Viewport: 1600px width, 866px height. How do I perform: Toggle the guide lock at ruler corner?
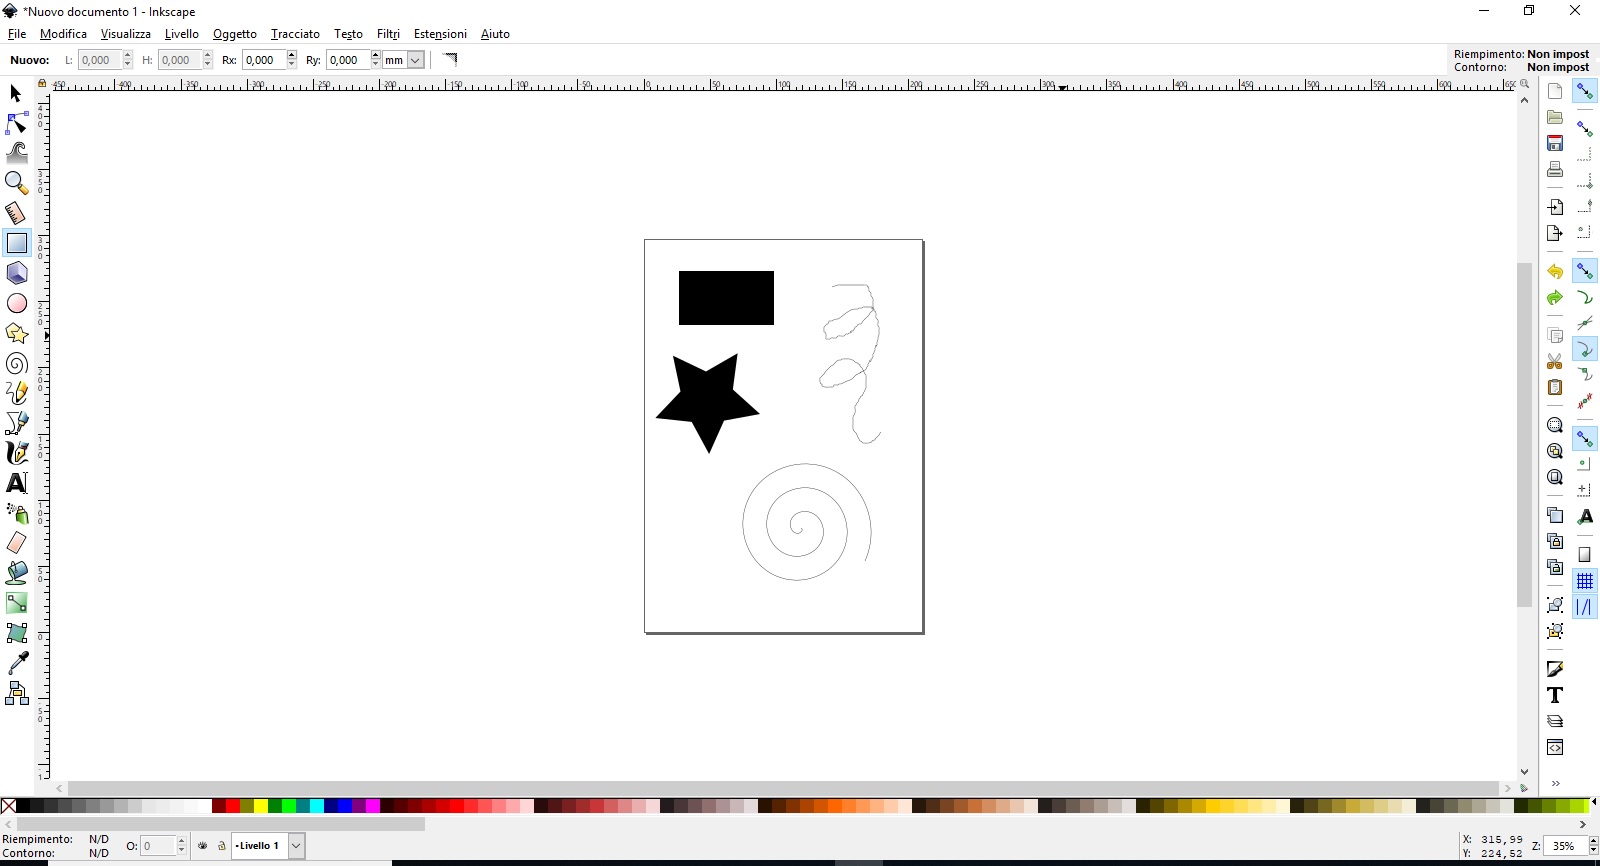[42, 84]
